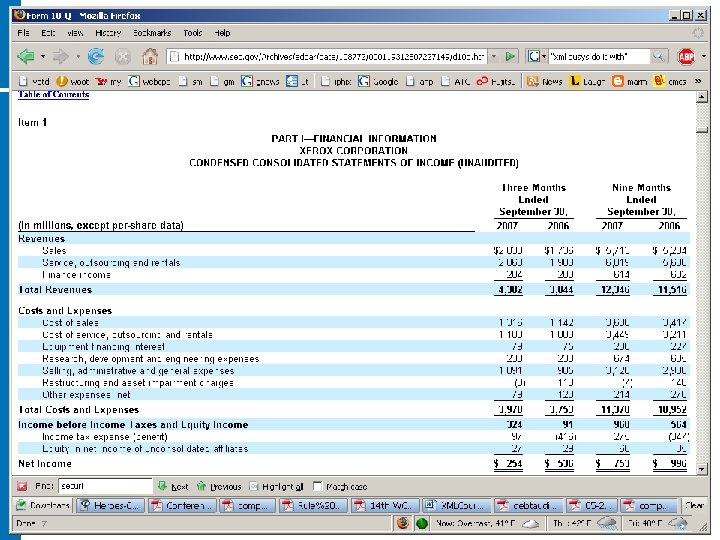Click the 'Total Revenues' row label

point(55,290)
